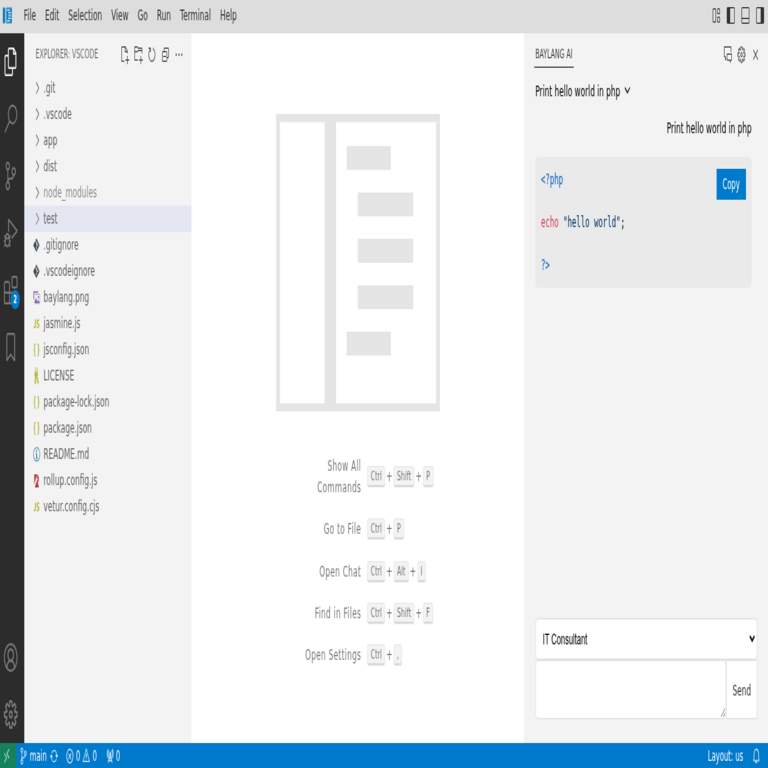Refresh the Explorer file tree
The width and height of the screenshot is (768, 768).
152,55
